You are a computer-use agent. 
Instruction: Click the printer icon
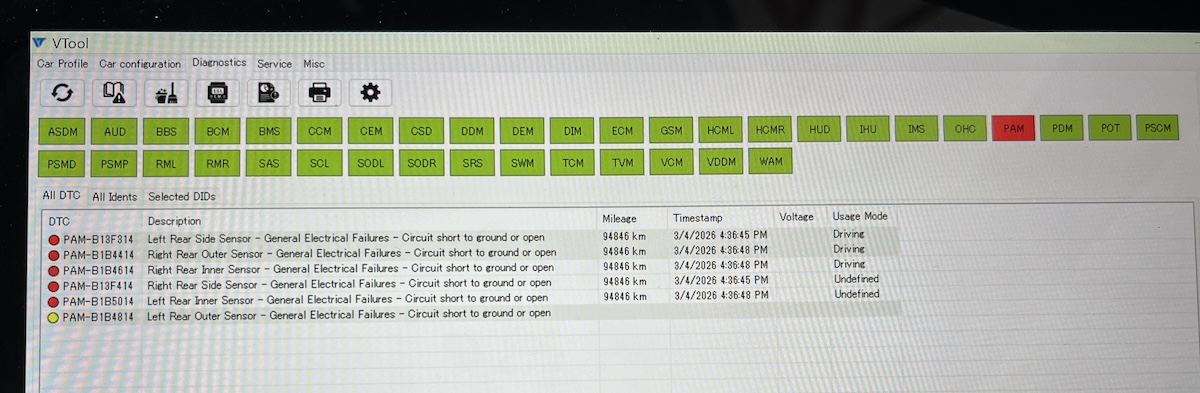tap(319, 93)
